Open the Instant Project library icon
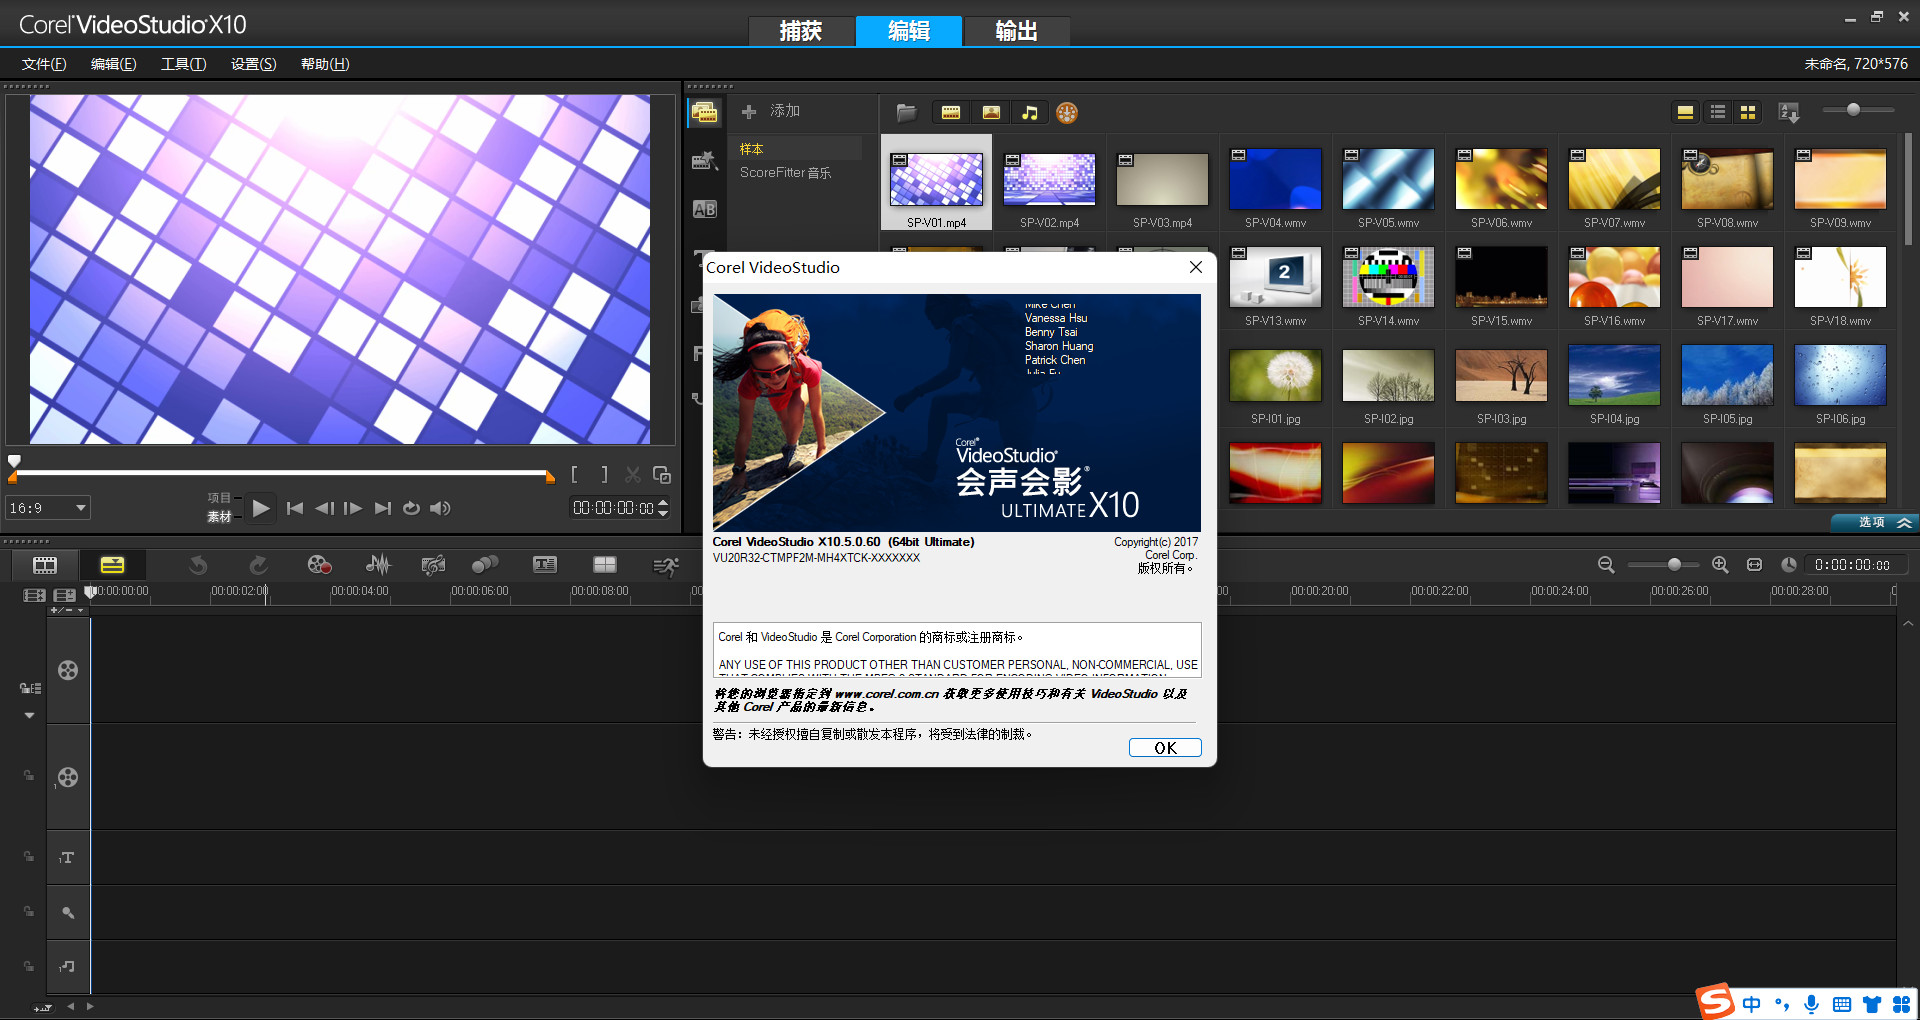This screenshot has width=1920, height=1020. pyautogui.click(x=704, y=161)
